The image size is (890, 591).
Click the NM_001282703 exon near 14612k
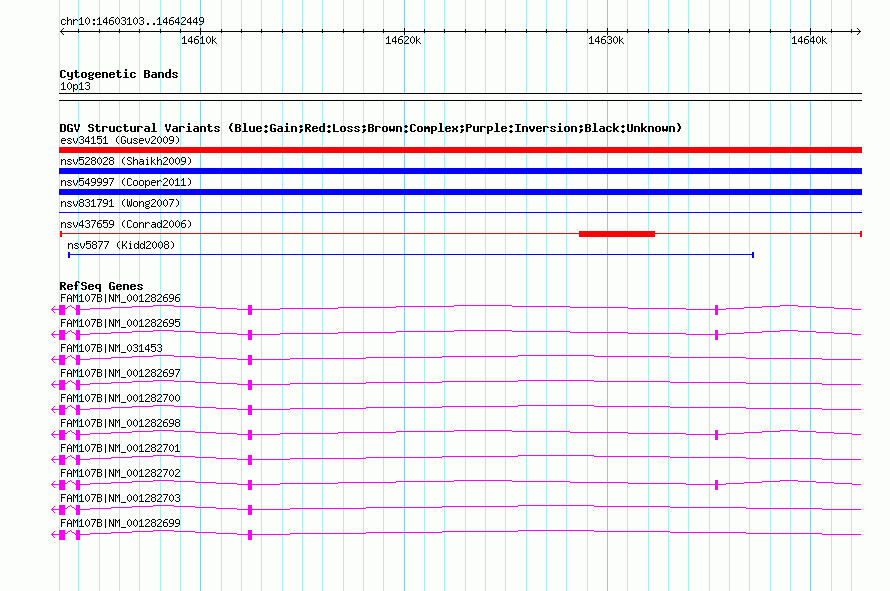coord(250,510)
